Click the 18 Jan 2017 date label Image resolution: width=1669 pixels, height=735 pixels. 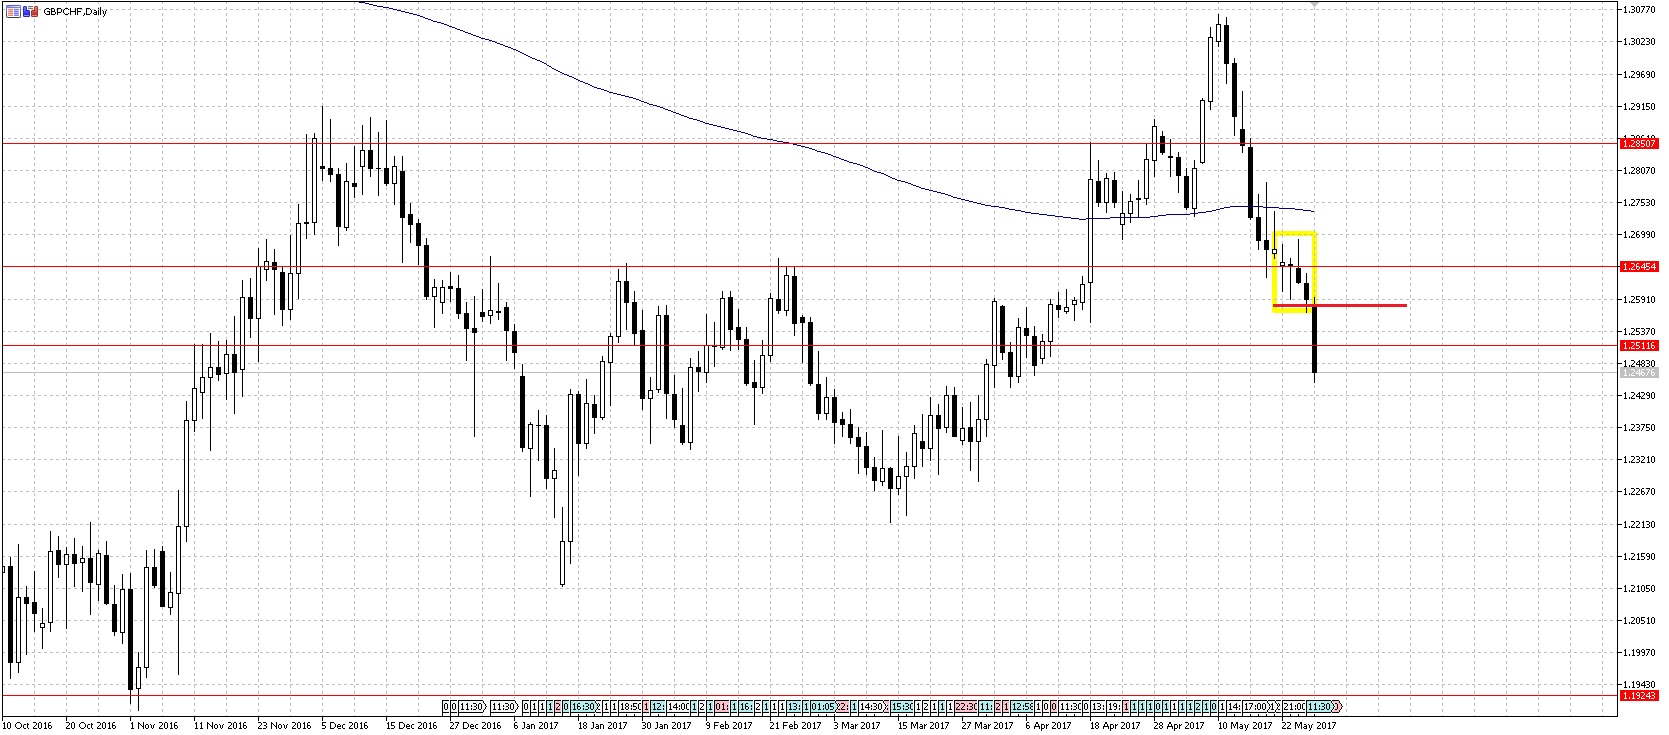pyautogui.click(x=604, y=726)
